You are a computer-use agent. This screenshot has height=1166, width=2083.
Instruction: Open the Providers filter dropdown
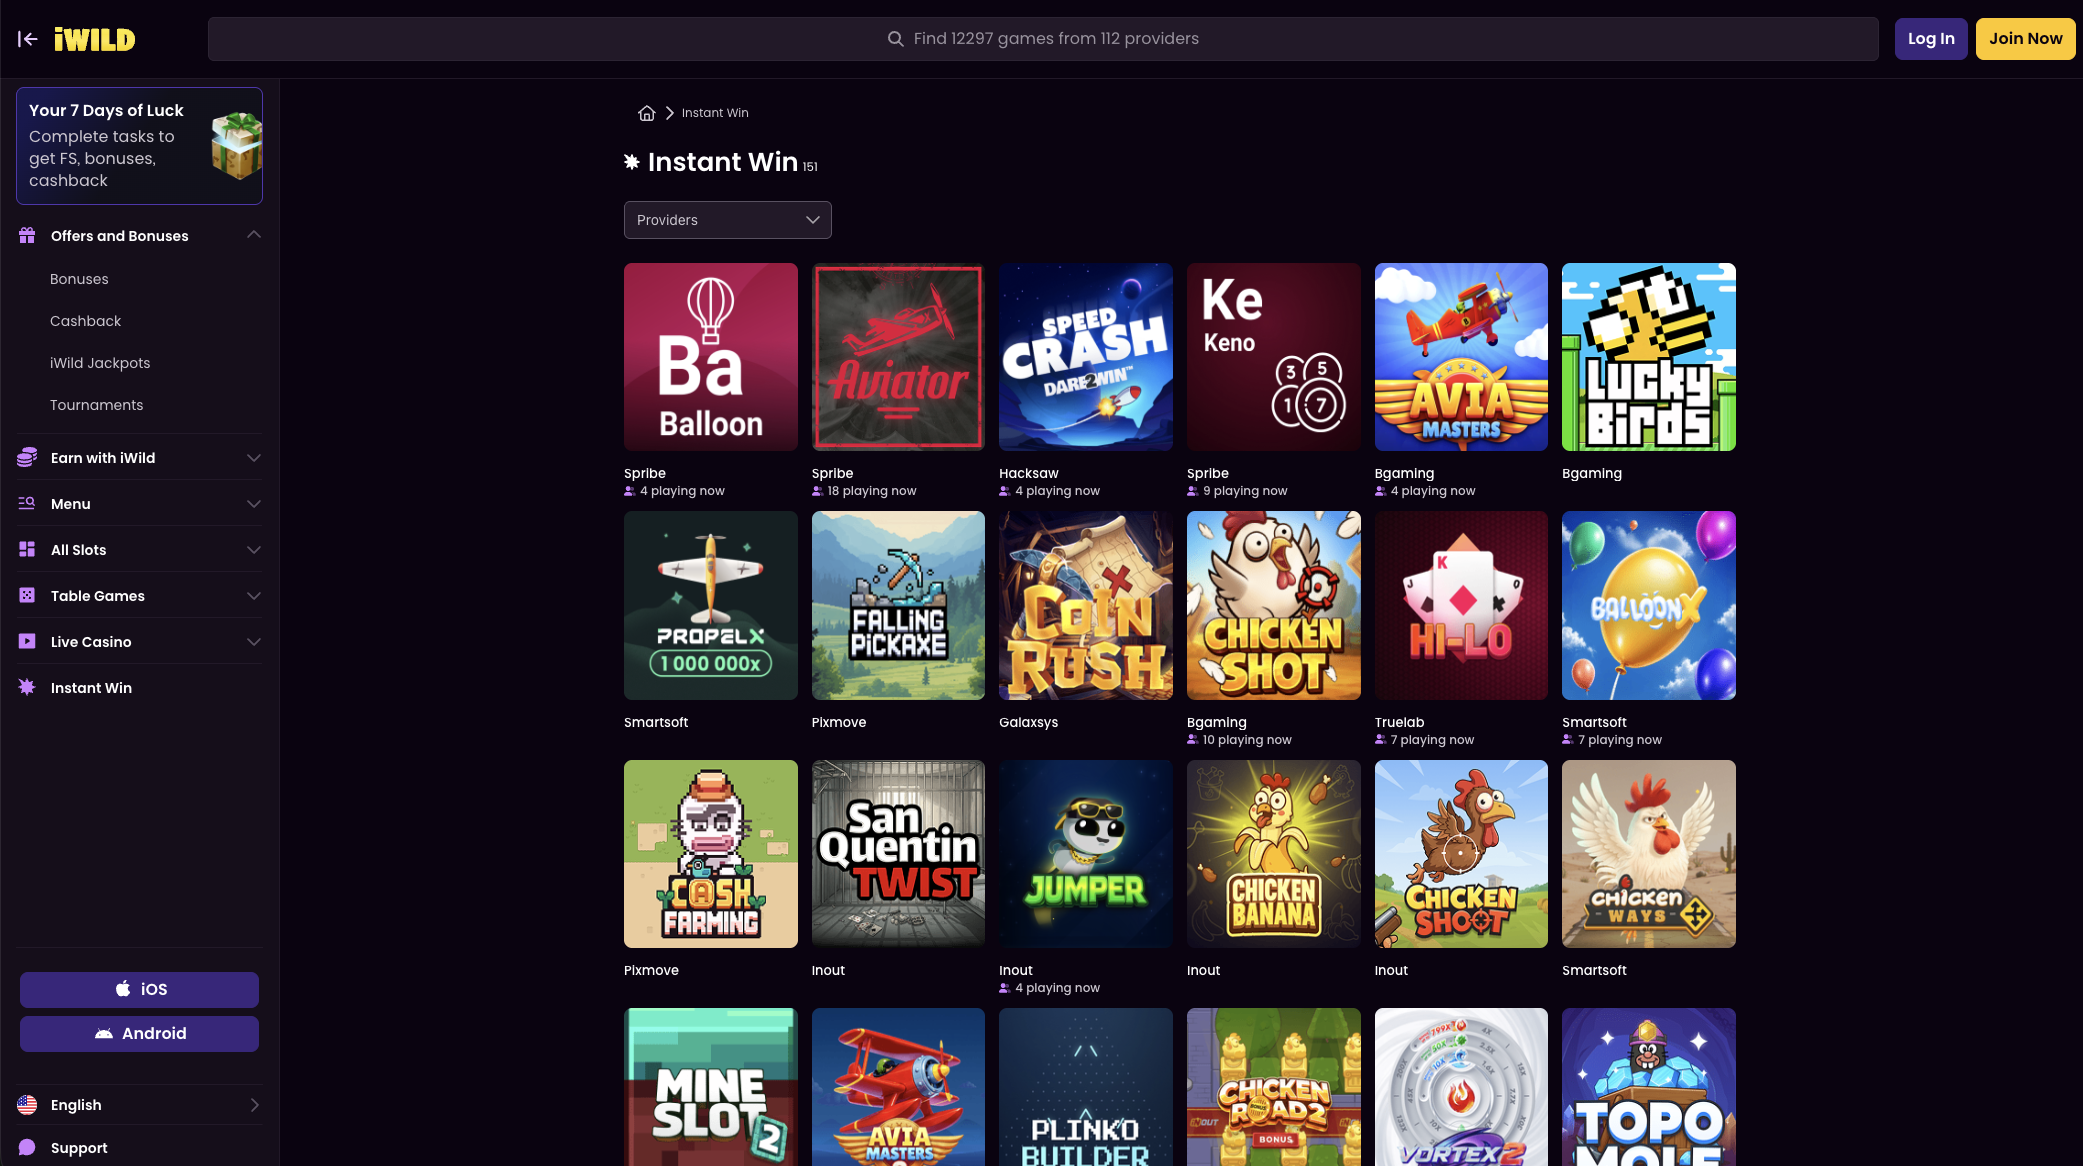[728, 220]
